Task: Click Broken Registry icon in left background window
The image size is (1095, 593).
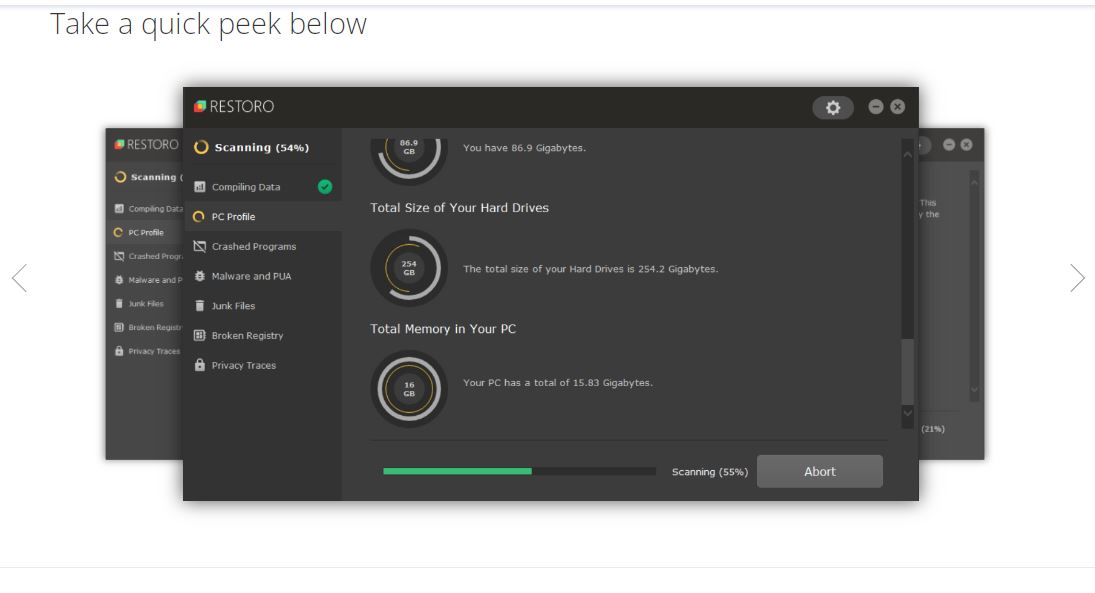Action: coord(119,328)
